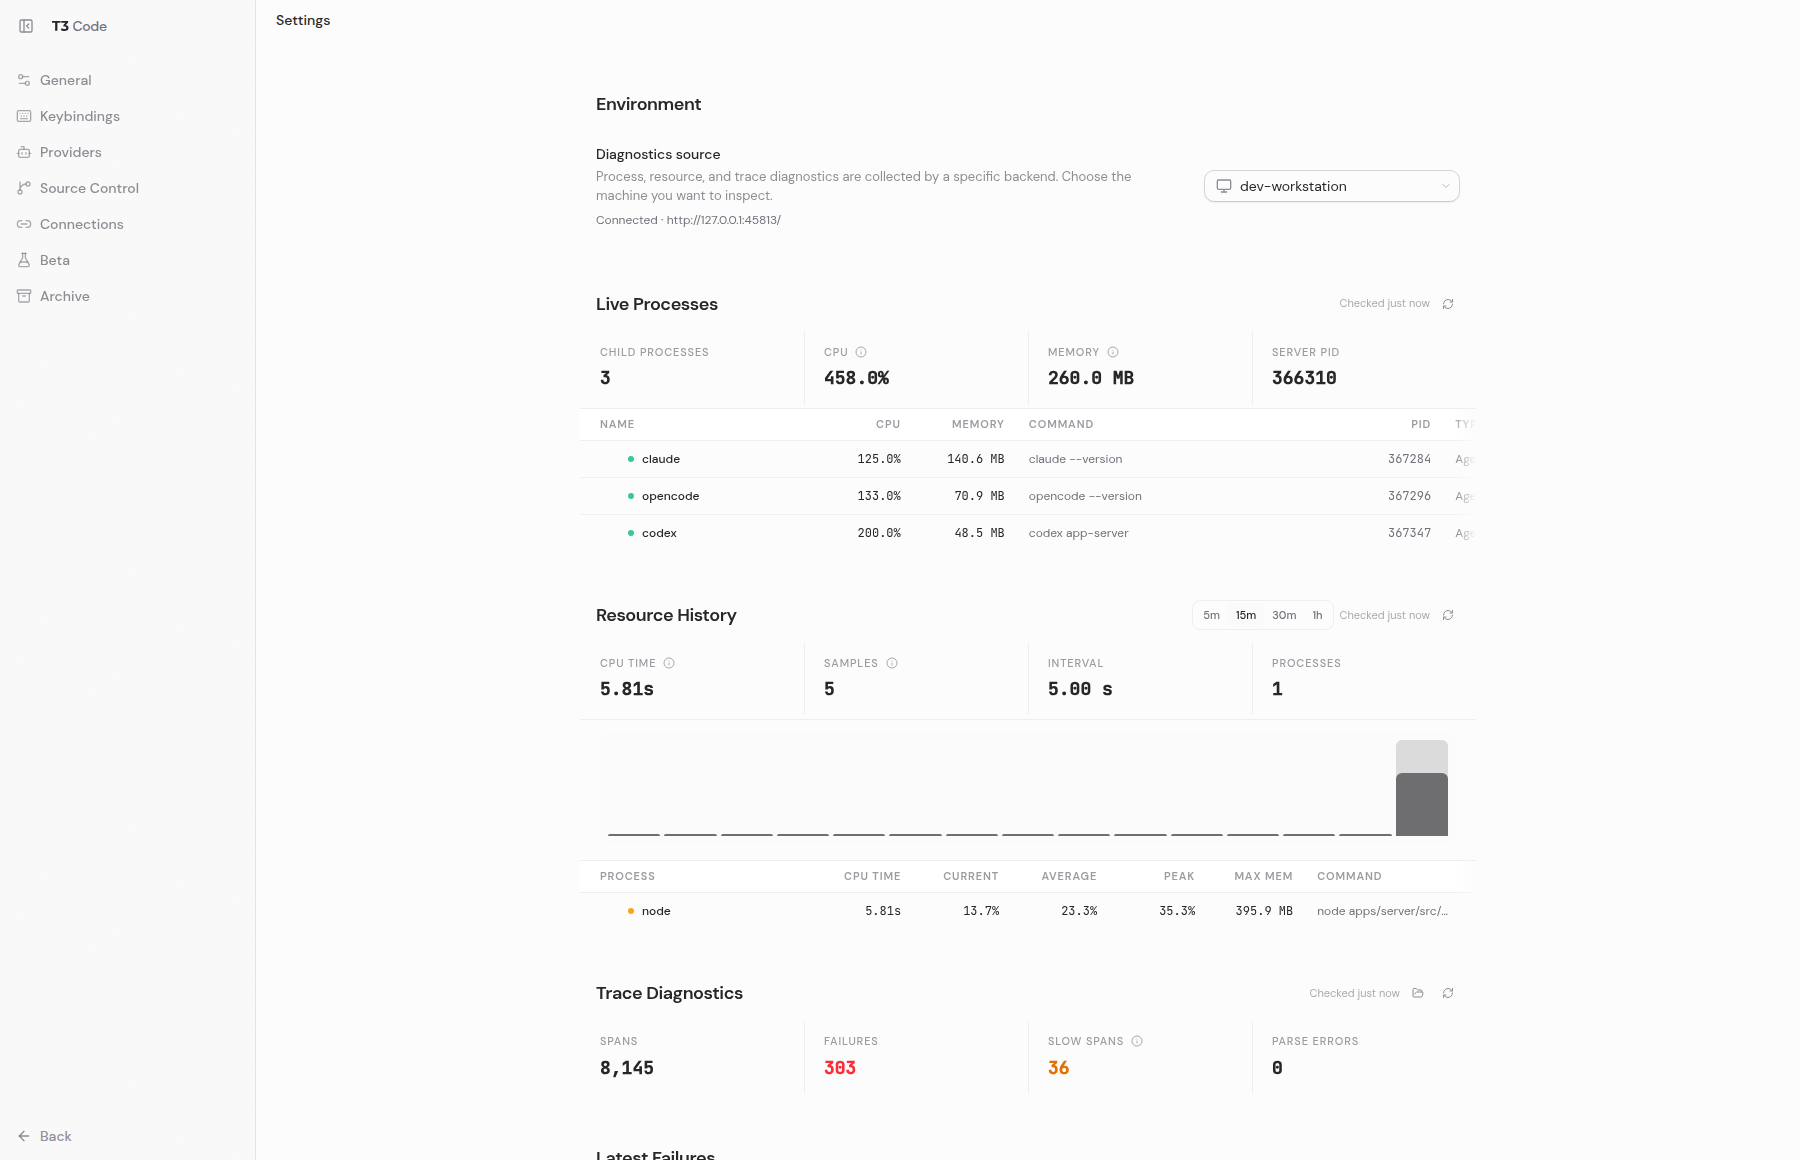Click the connected URL http://127.0.0.1:45813/
The image size is (1800, 1160).
(x=724, y=220)
